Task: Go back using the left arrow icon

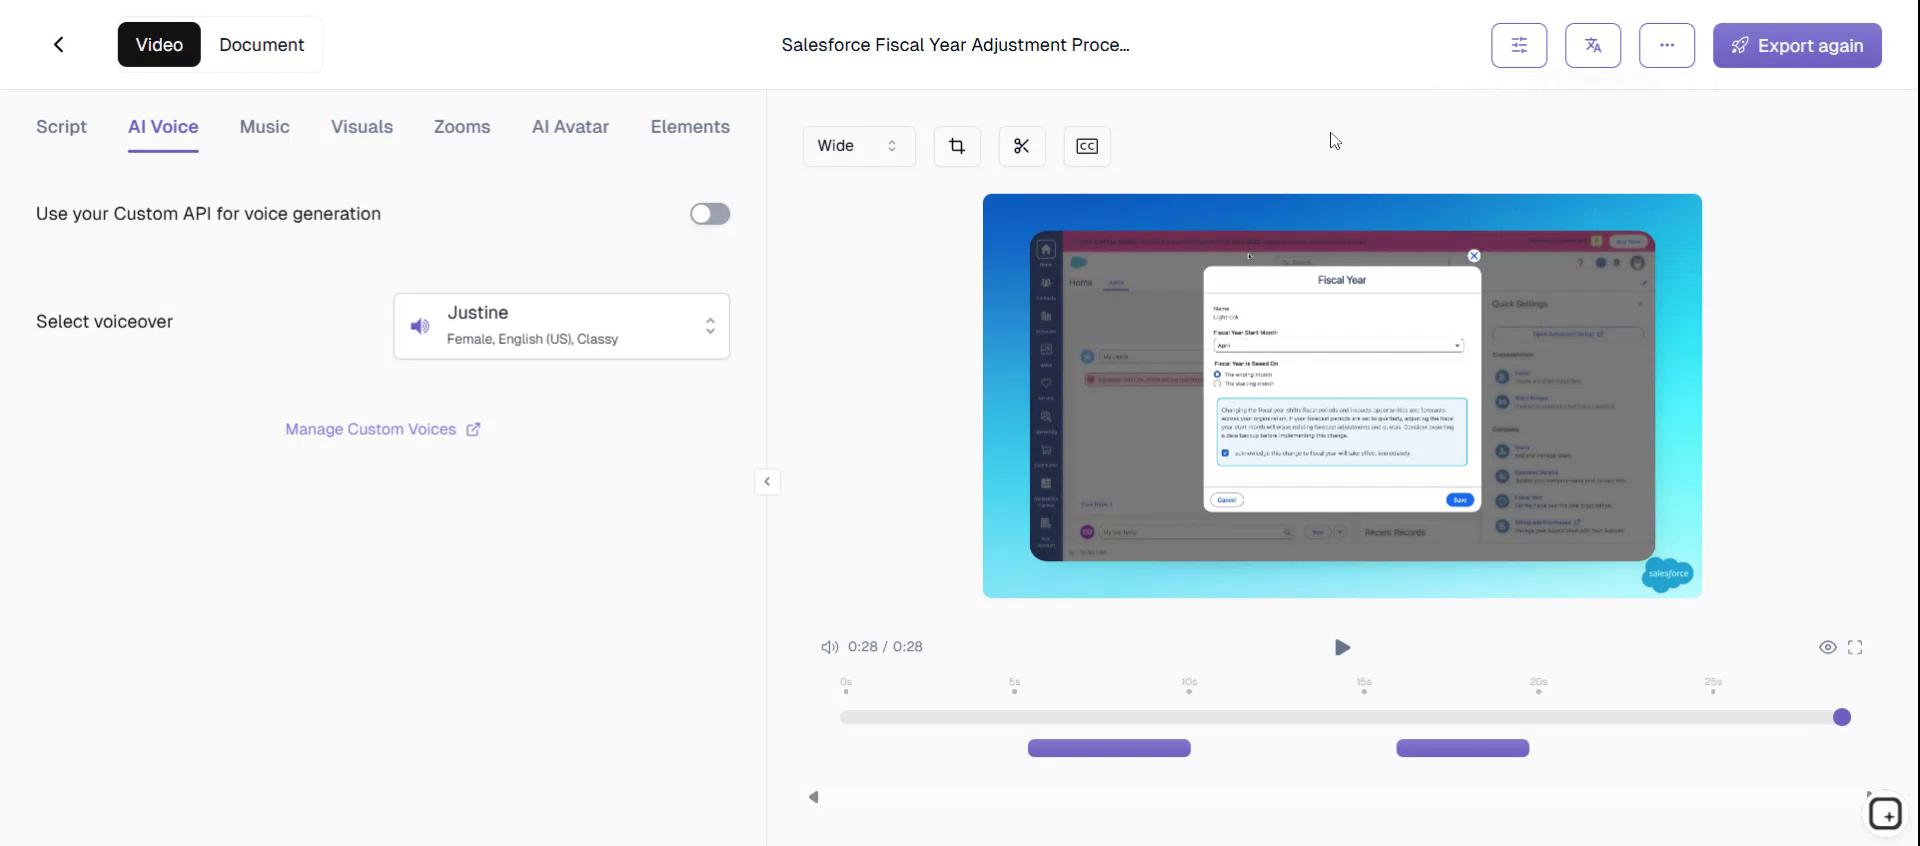Action: 59,45
